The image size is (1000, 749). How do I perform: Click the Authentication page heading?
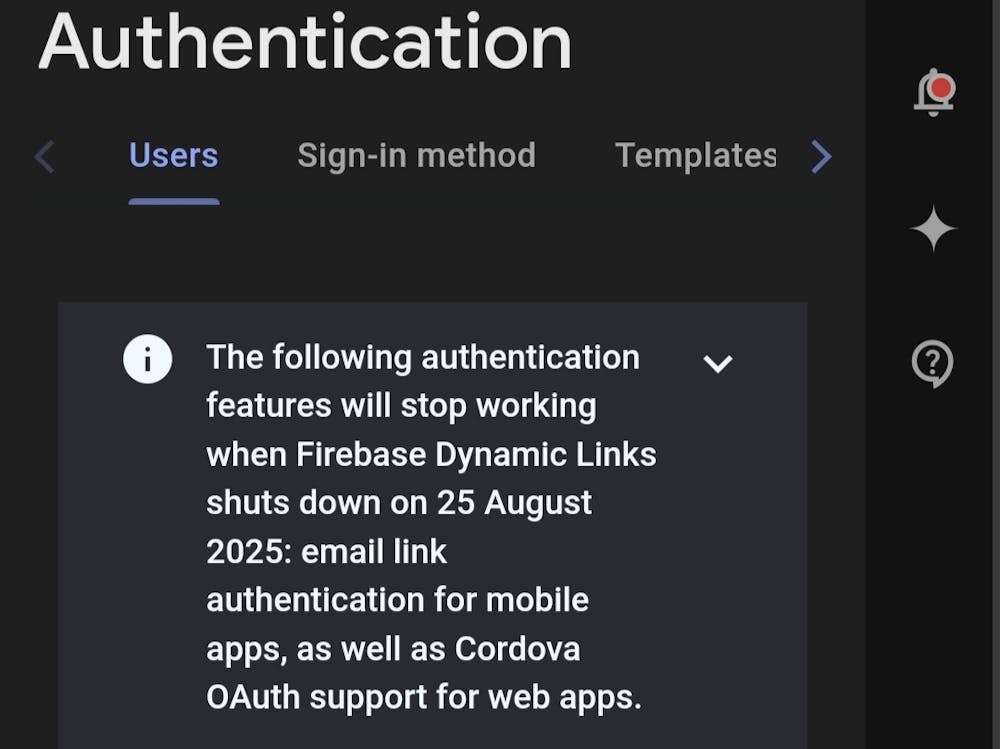(x=303, y=42)
